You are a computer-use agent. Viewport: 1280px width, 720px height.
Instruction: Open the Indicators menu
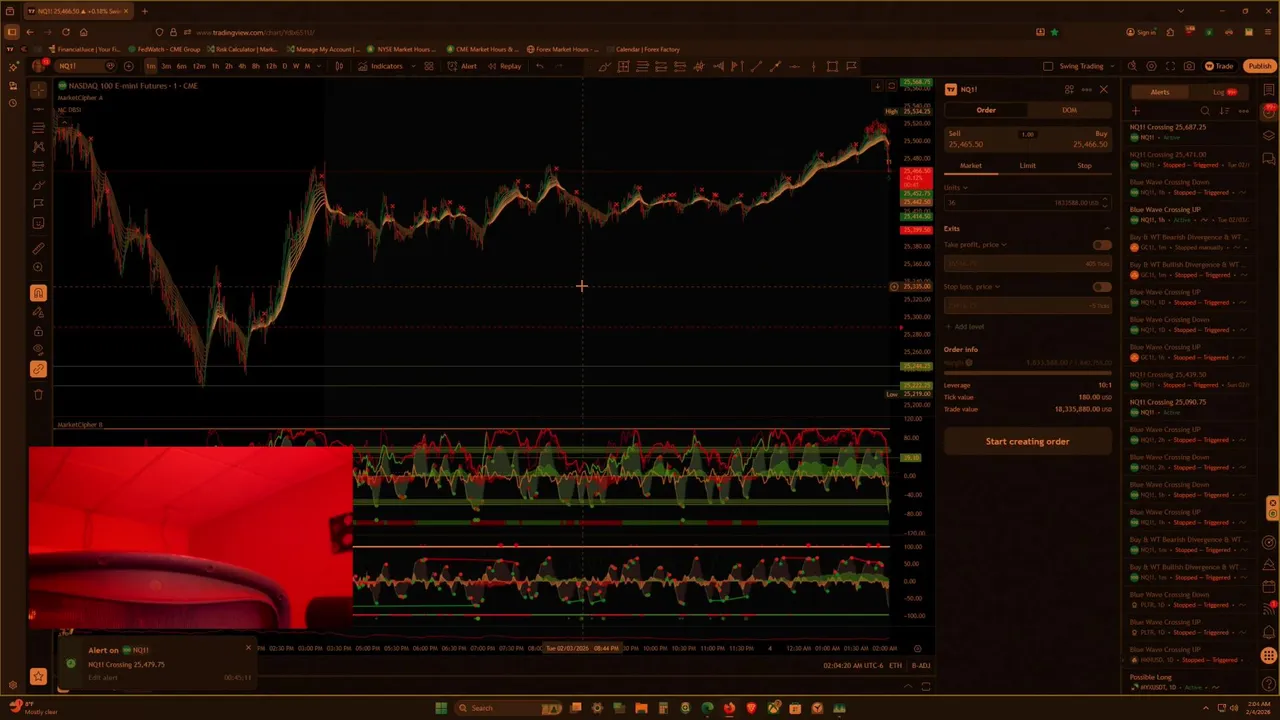coord(380,66)
